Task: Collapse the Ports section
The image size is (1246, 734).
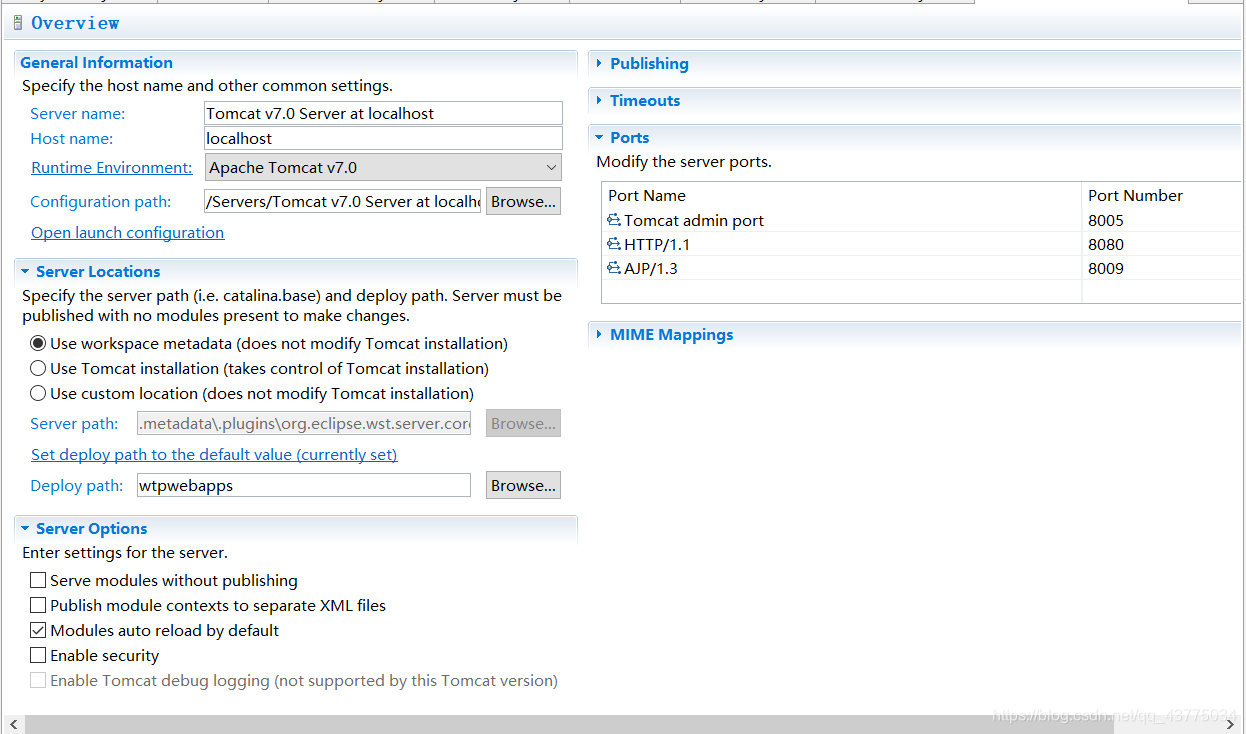Action: [599, 137]
